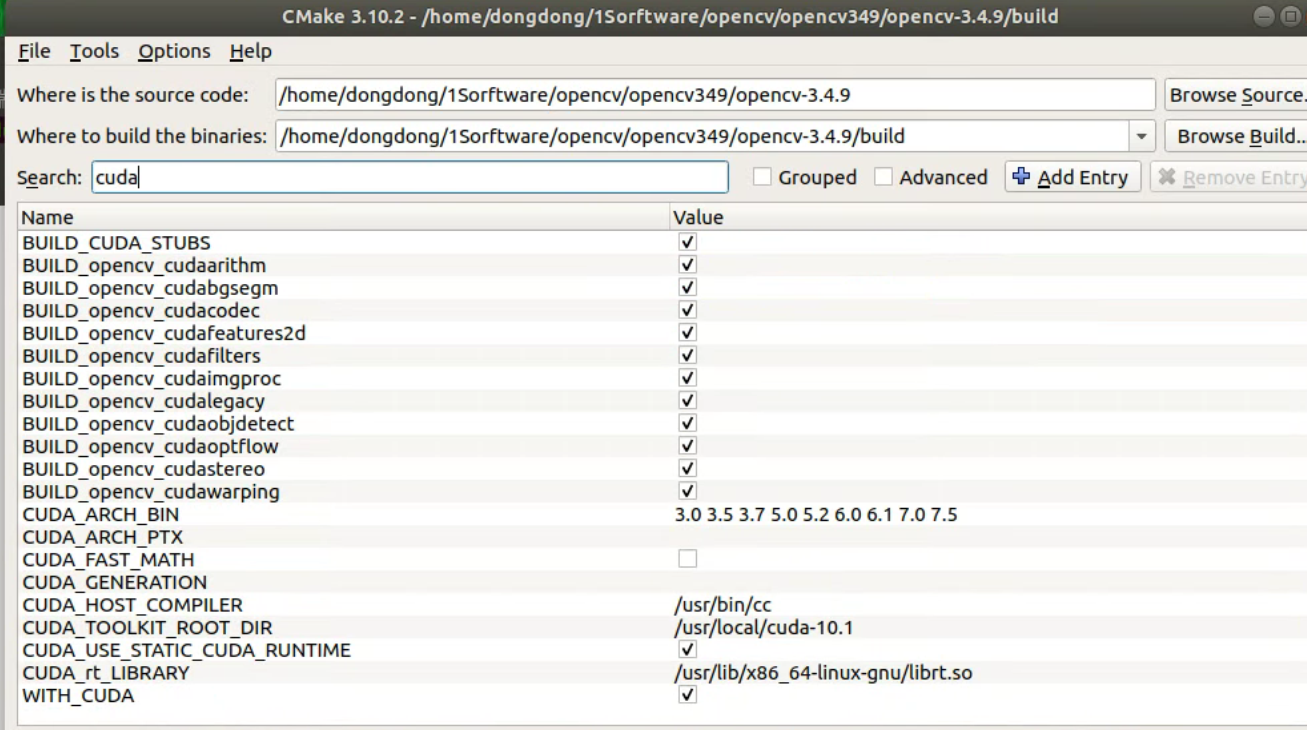
Task: Click the Browse Source button
Action: coord(1236,95)
